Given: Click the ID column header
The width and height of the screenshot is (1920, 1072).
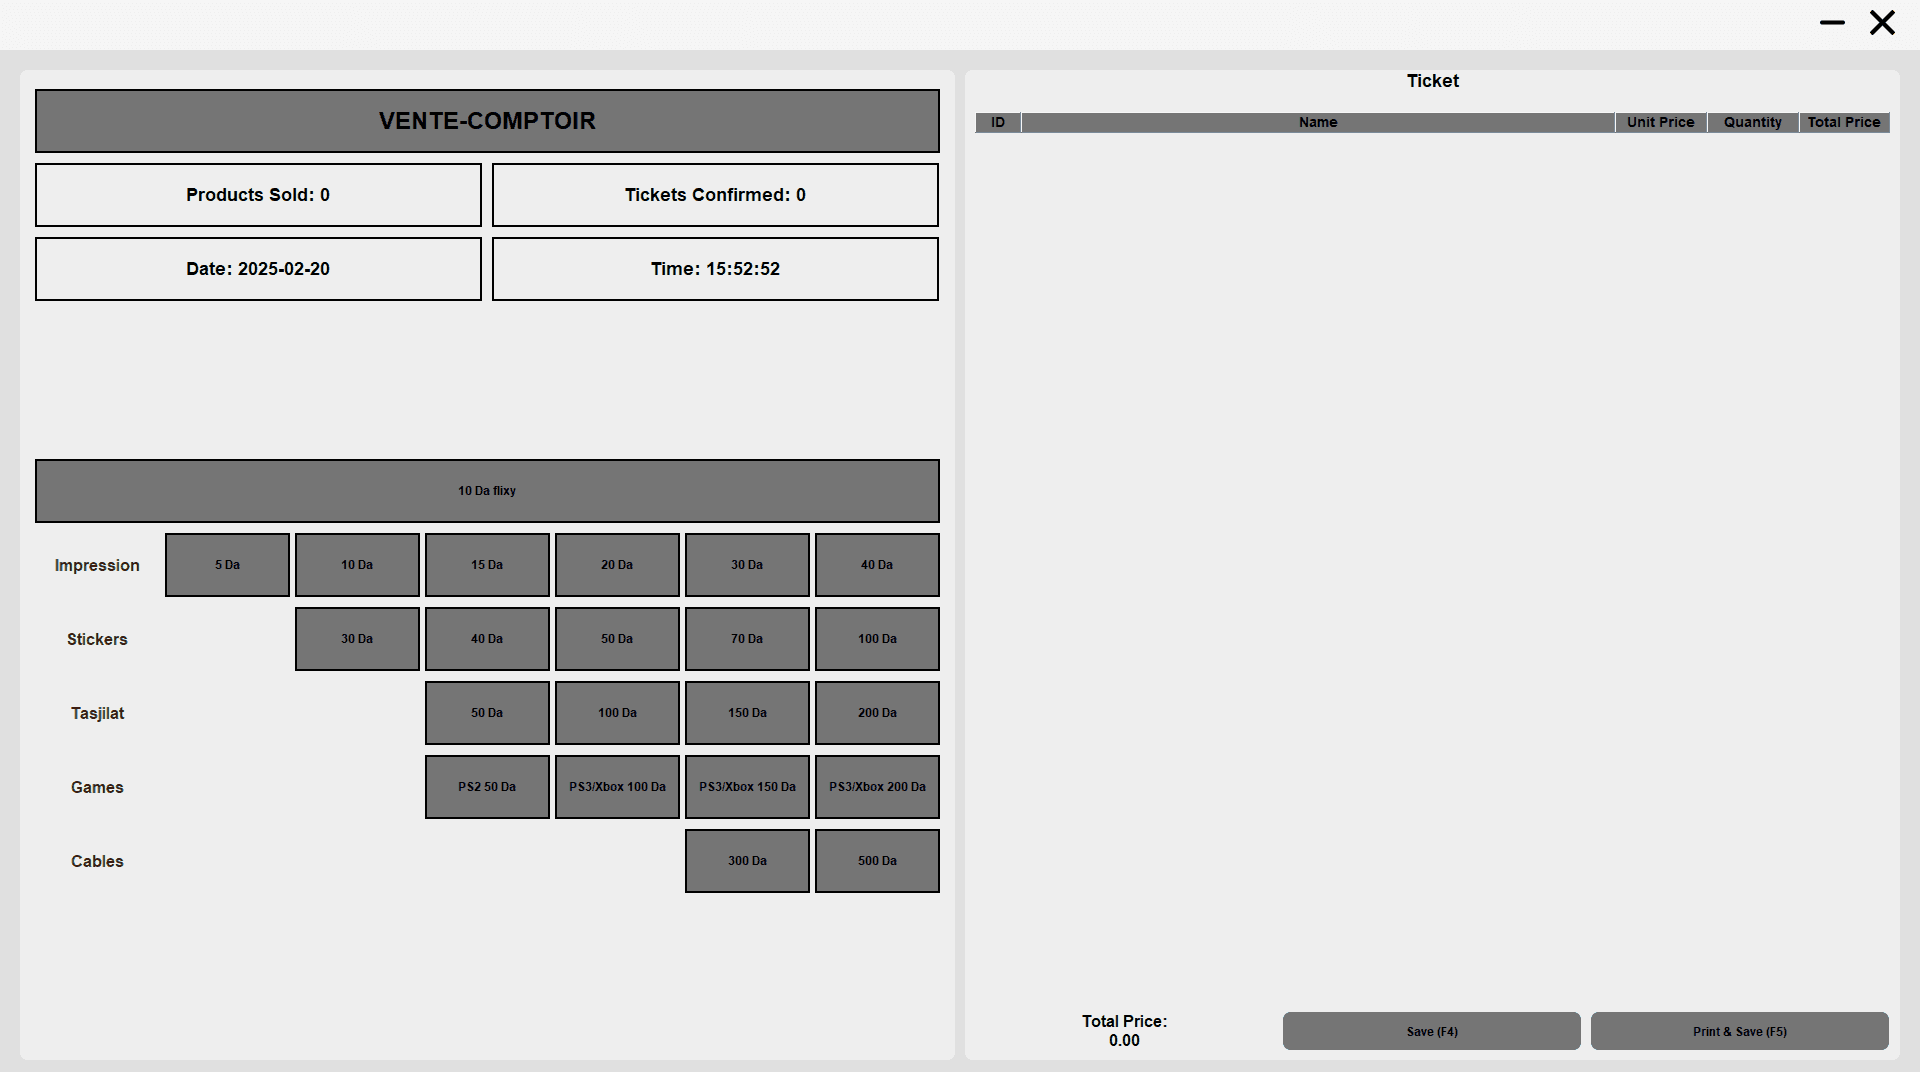Looking at the screenshot, I should pyautogui.click(x=998, y=122).
